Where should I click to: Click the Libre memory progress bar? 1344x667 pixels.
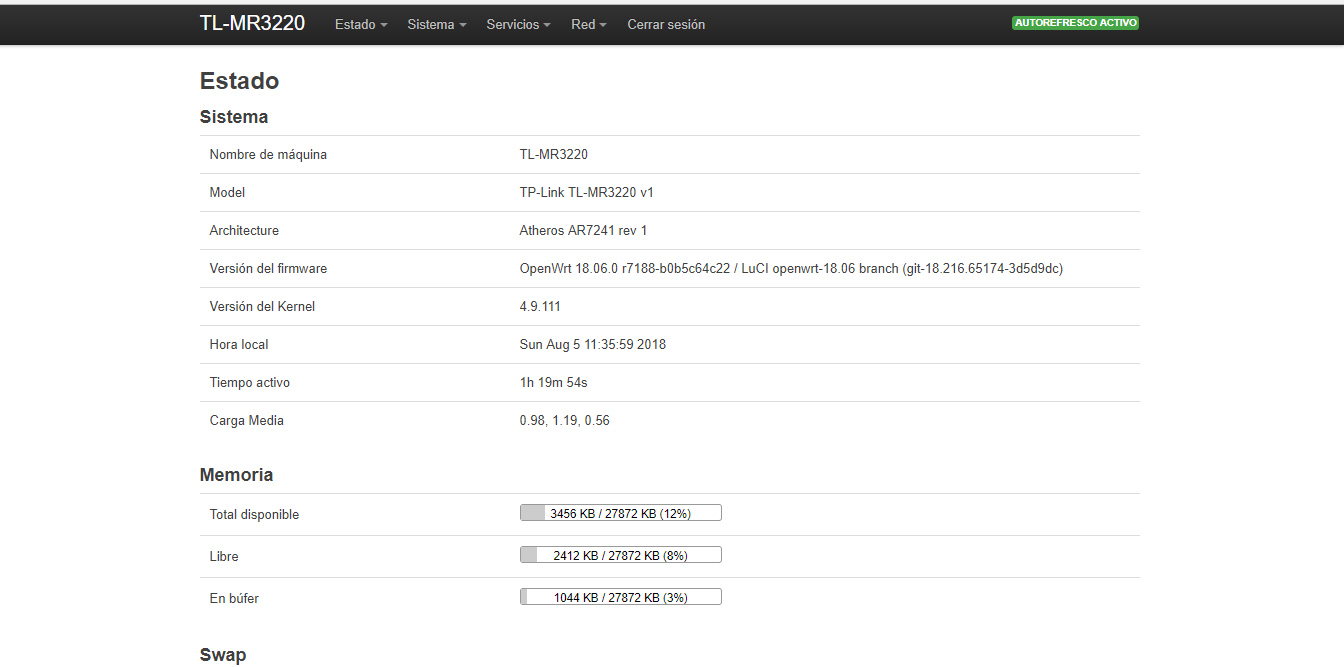621,555
